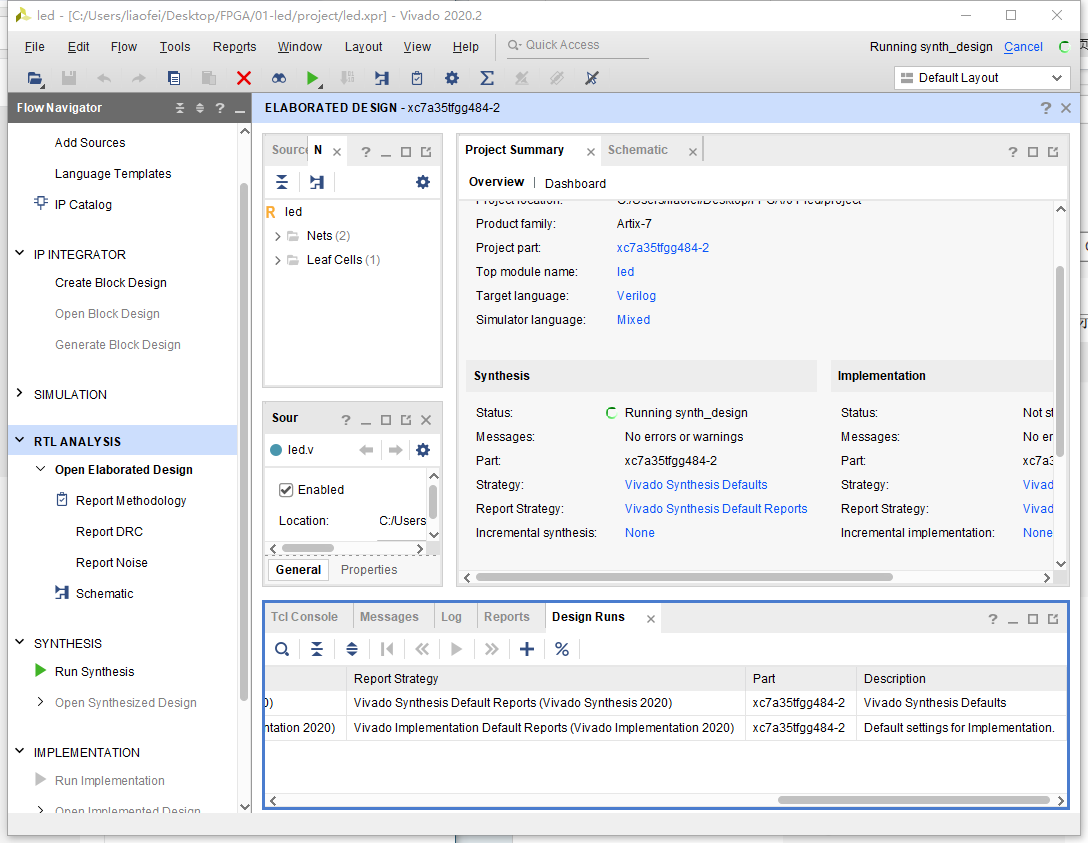Click the copy document toolbar icon
Viewport: 1088px width, 843px height.
[174, 78]
